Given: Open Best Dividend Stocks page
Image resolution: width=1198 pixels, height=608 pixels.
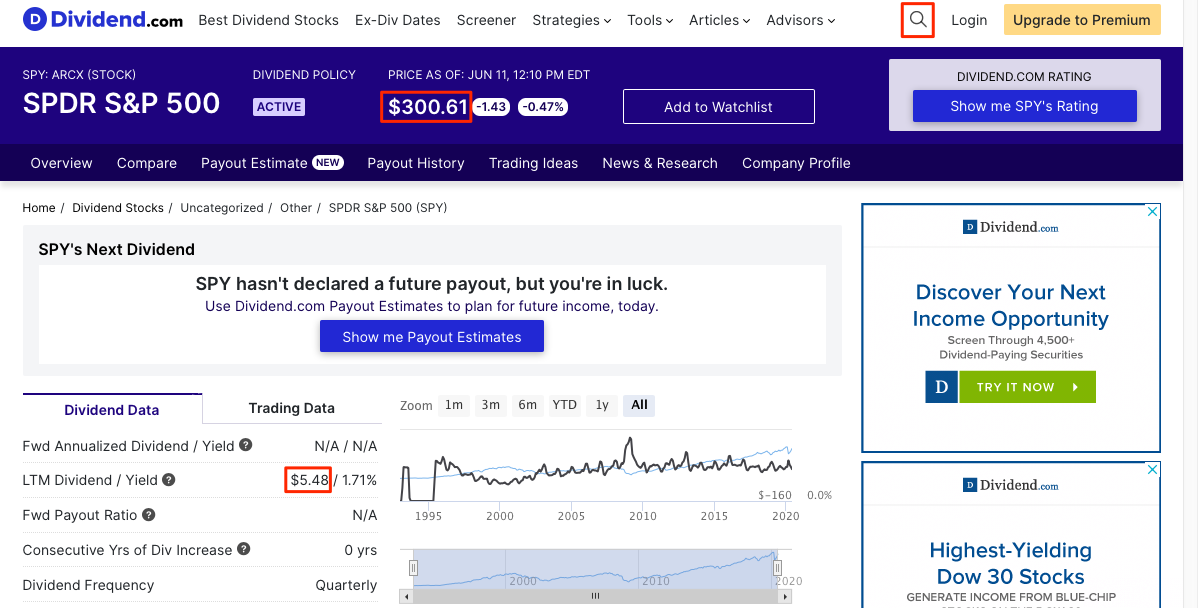Looking at the screenshot, I should click(x=268, y=21).
